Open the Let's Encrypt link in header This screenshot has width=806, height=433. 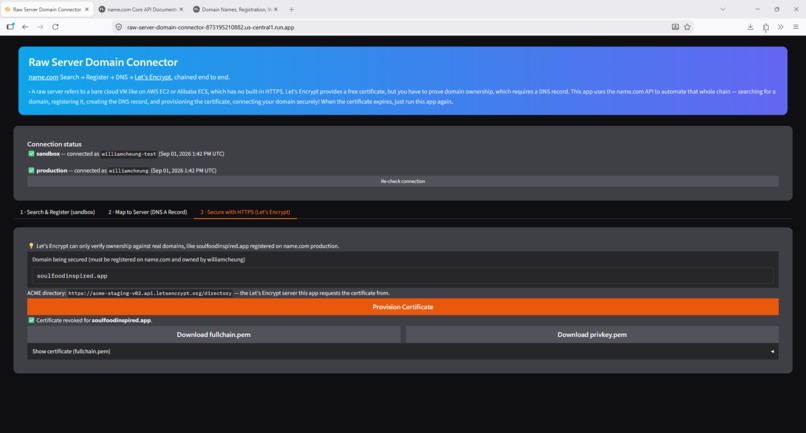click(153, 77)
